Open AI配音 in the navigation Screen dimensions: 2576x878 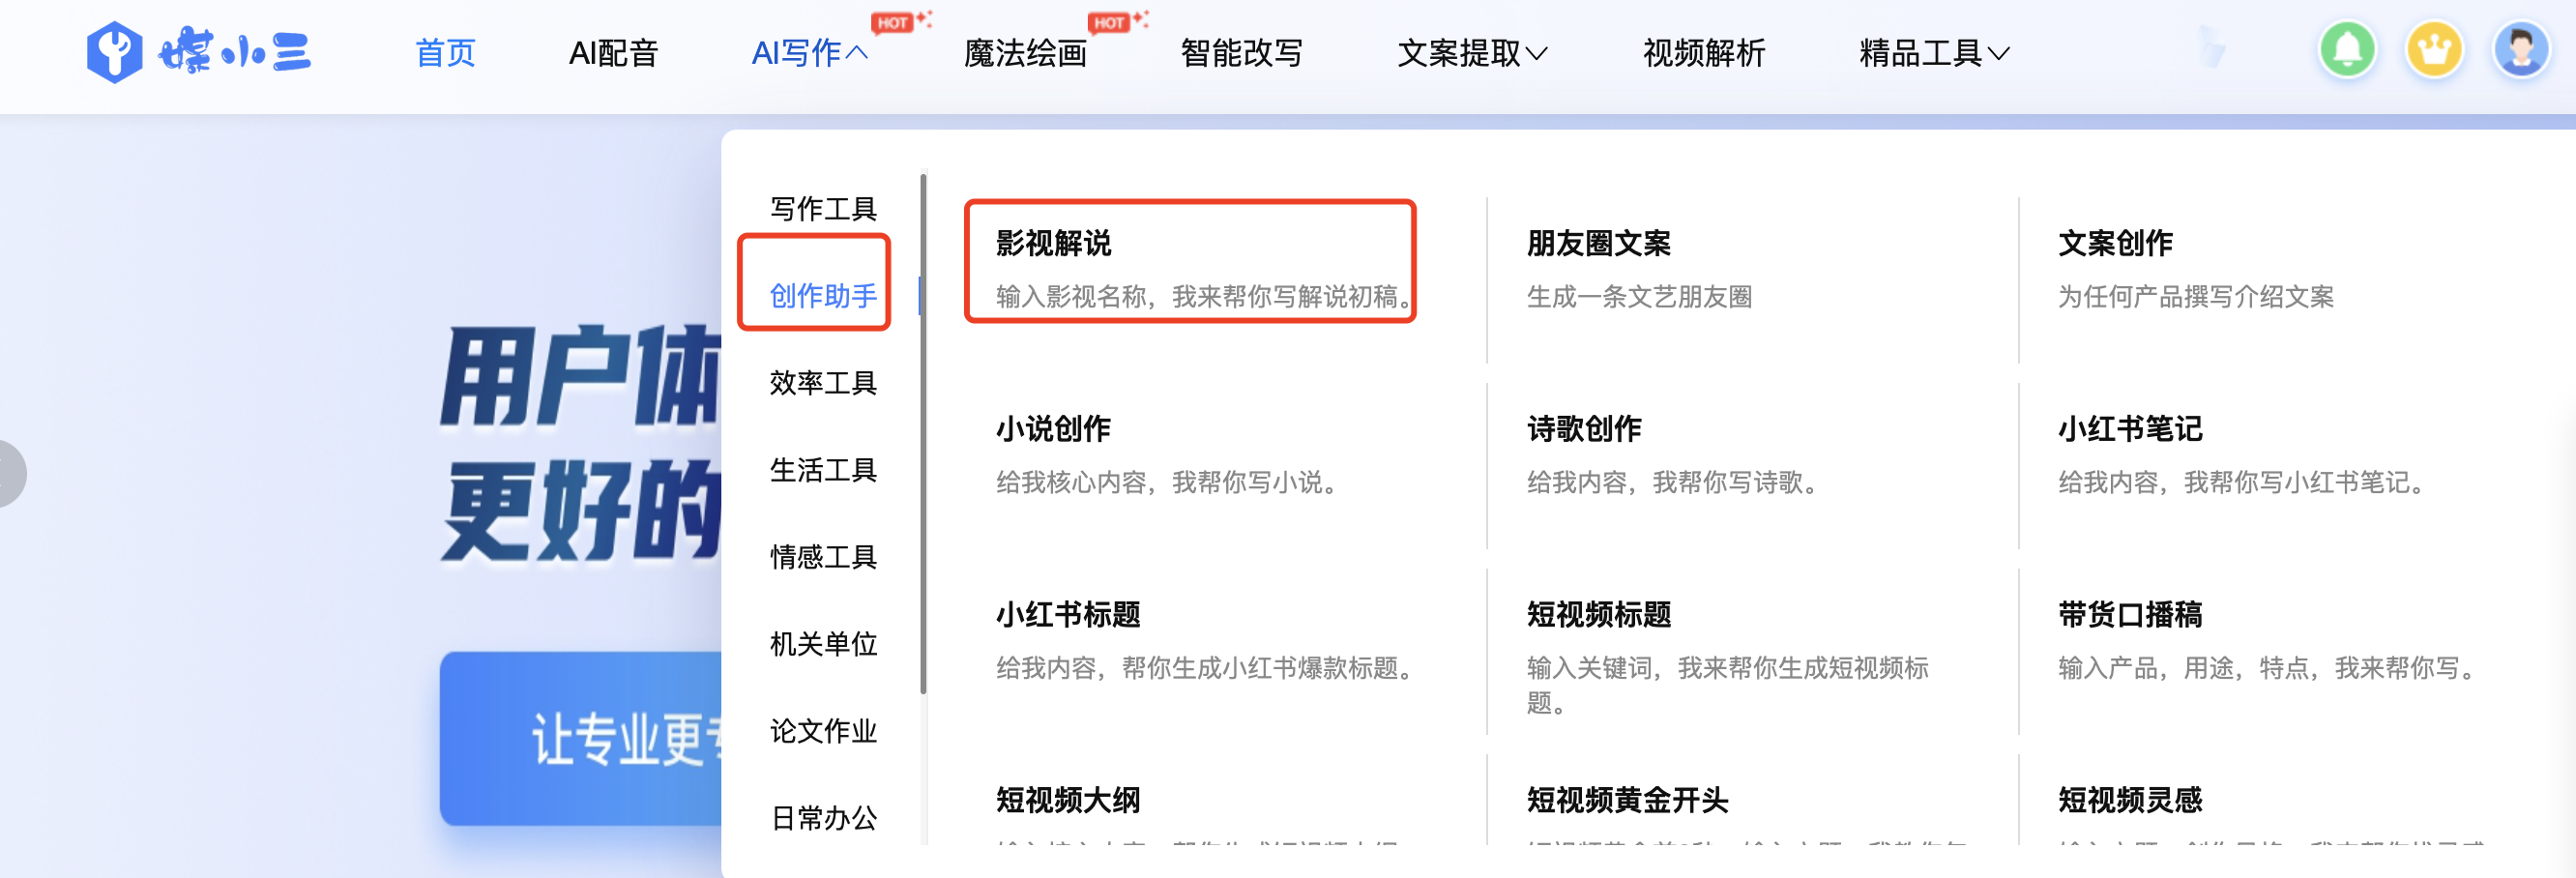613,53
